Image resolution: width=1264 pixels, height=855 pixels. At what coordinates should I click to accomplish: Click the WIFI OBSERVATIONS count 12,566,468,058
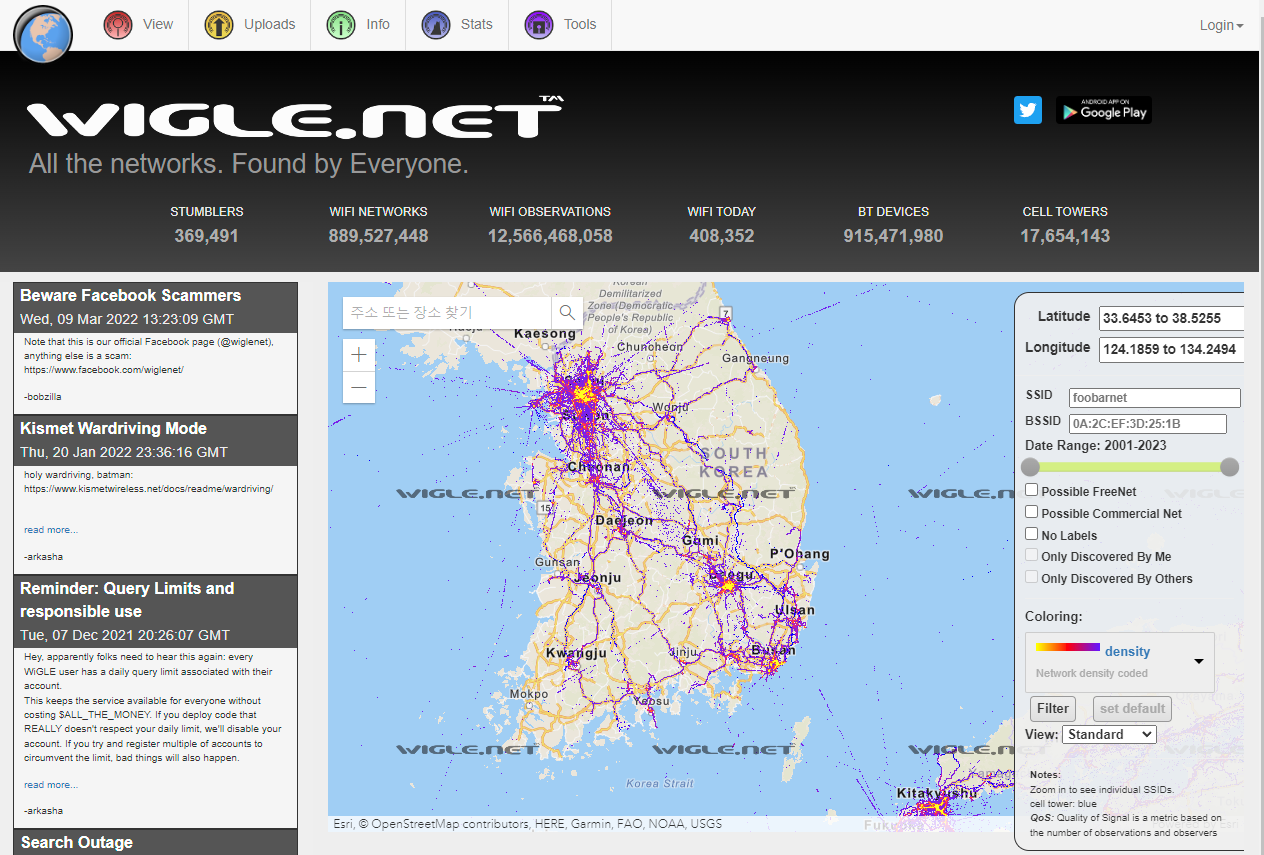[550, 236]
